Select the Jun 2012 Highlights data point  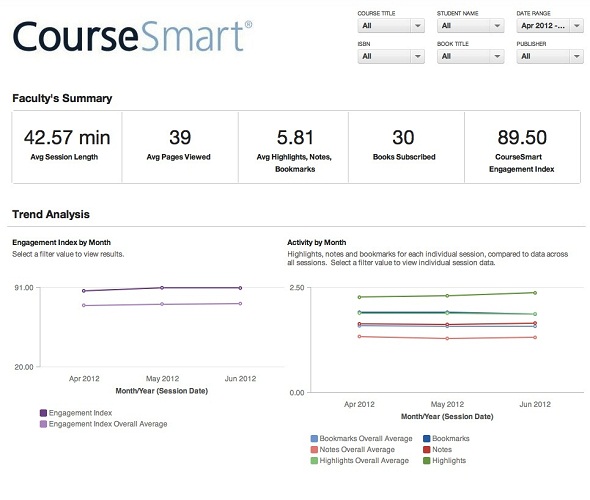click(535, 293)
